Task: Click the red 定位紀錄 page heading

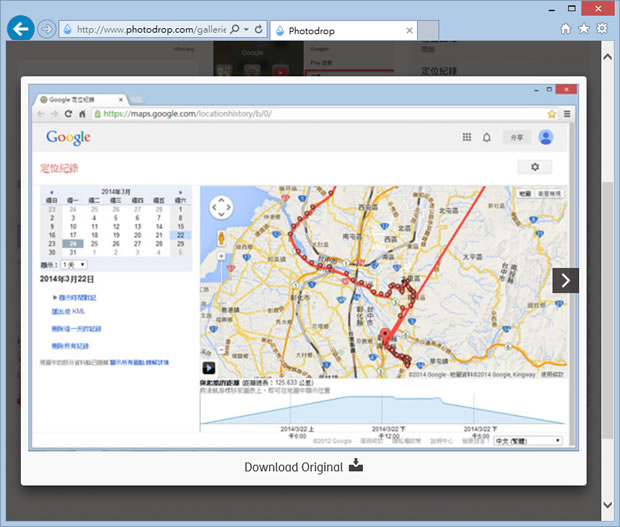Action: pos(59,168)
